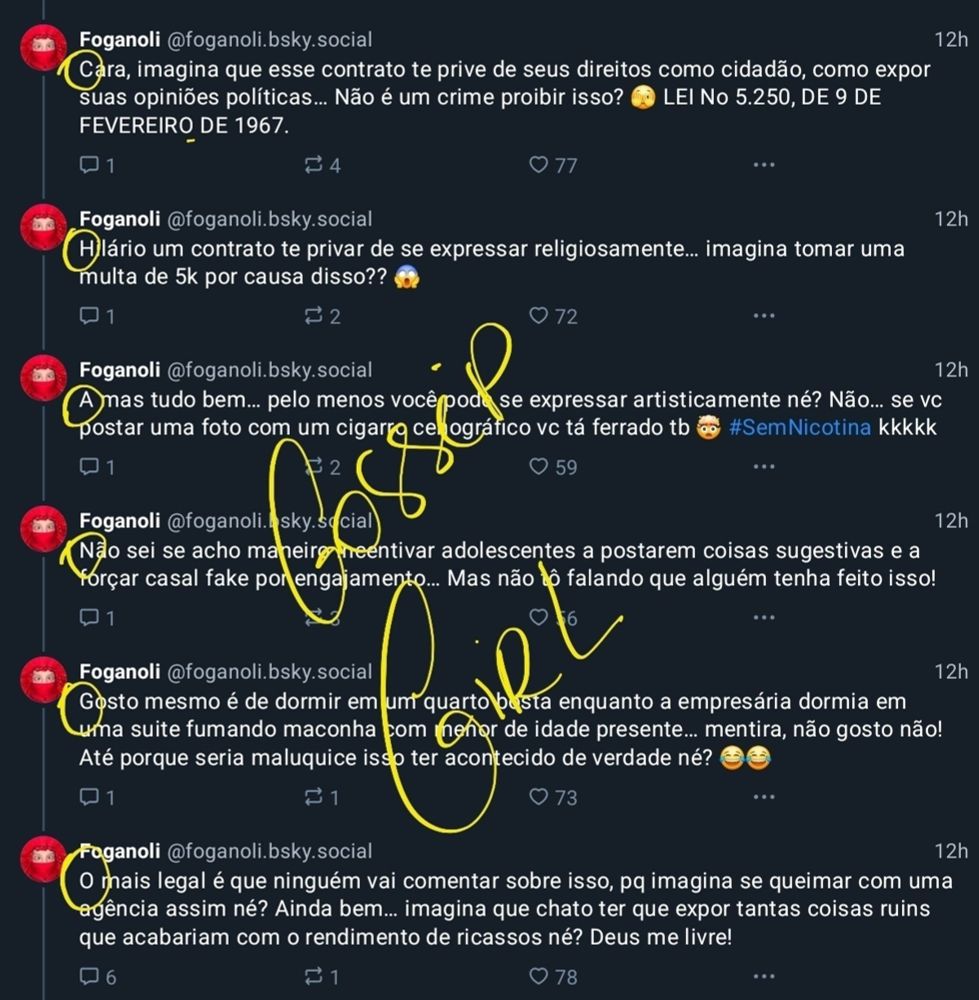Open more options on the 72-likes post
Screen dimensions: 979x1000
tap(763, 316)
